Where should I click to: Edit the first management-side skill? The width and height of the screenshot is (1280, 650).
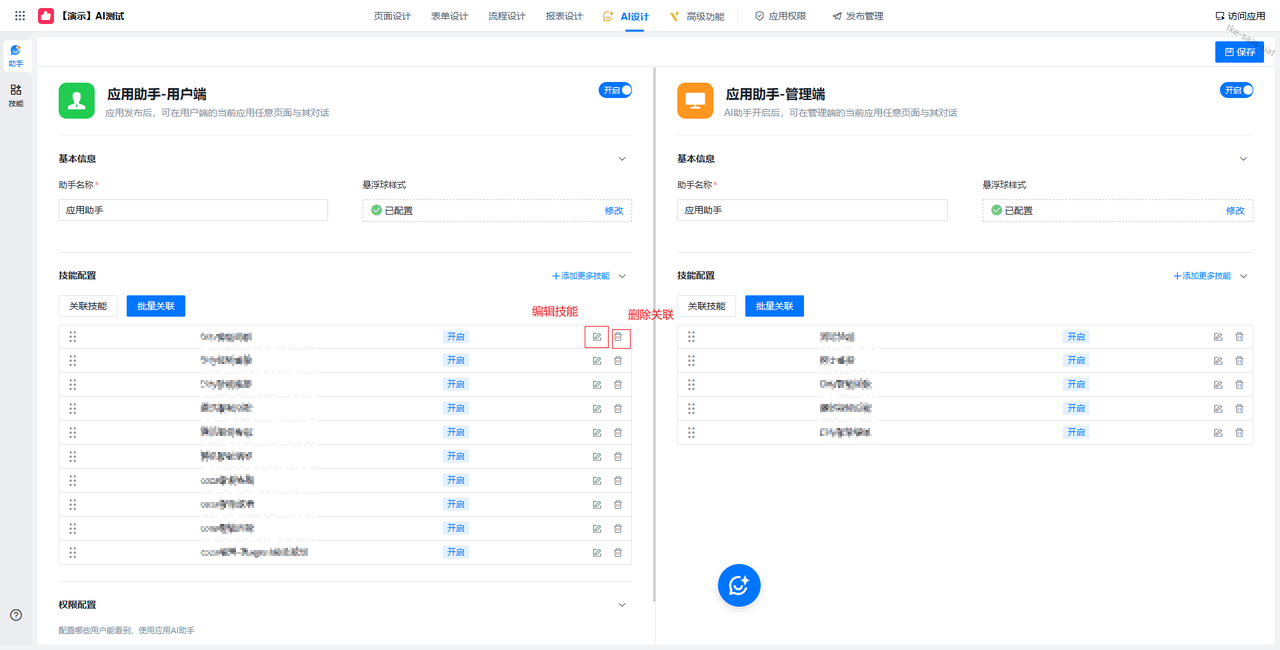[1218, 337]
